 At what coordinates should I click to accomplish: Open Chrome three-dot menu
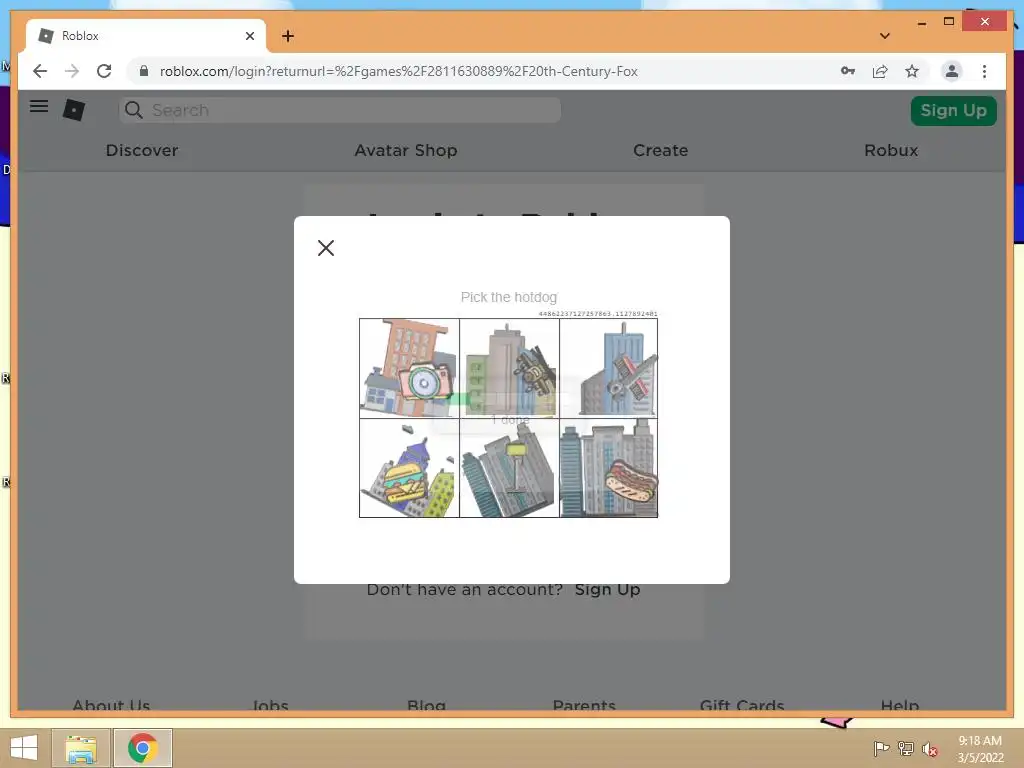(984, 71)
